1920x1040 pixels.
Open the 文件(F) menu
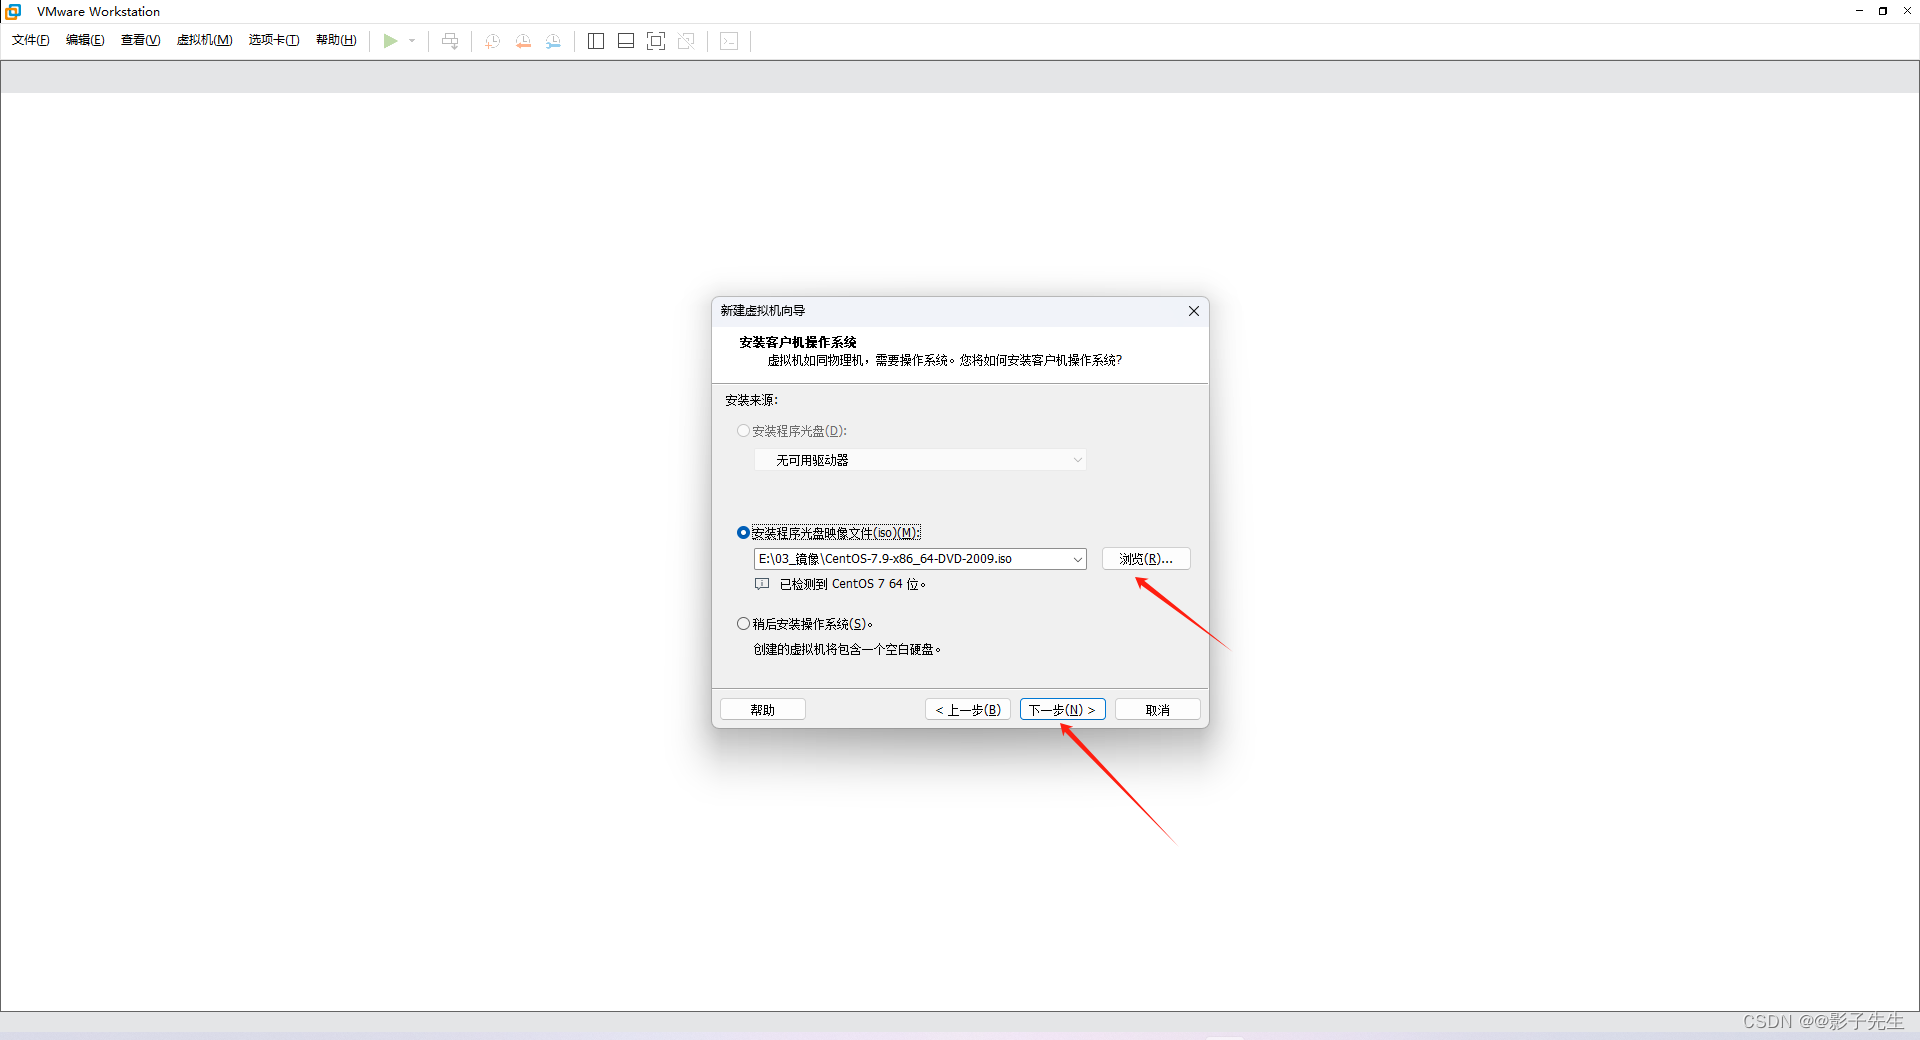(31, 40)
